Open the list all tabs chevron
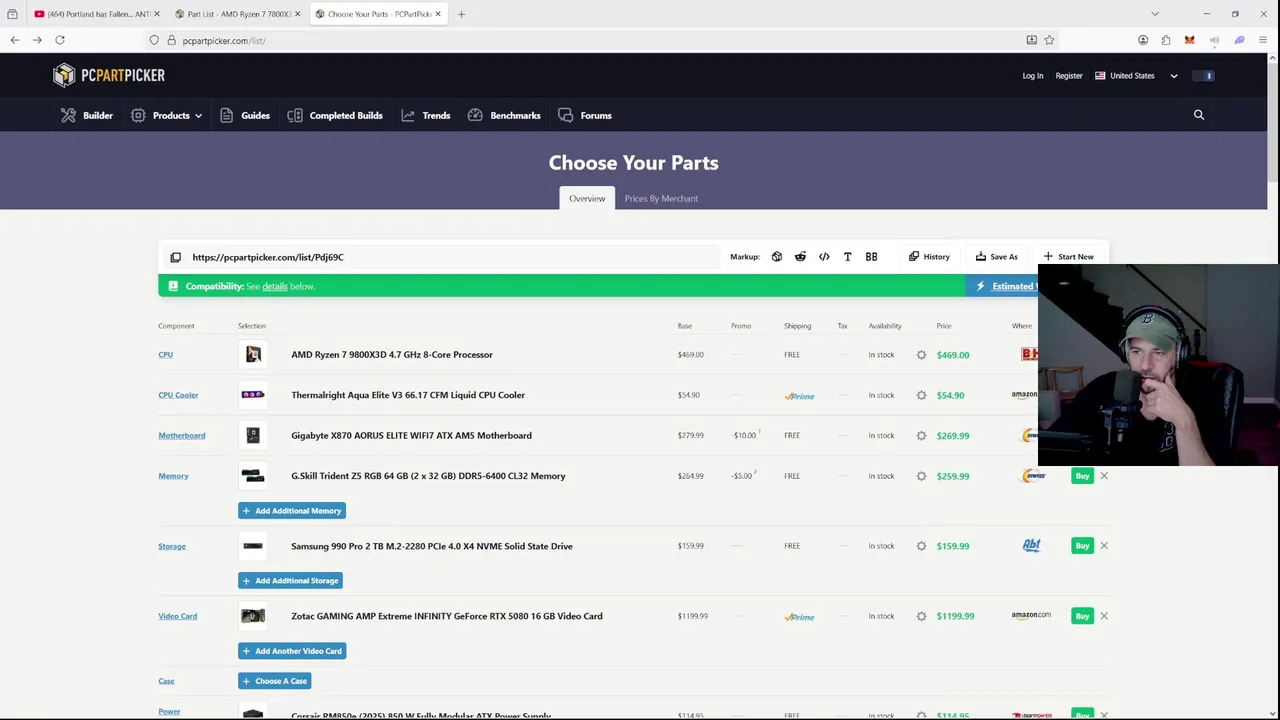 pyautogui.click(x=1155, y=14)
